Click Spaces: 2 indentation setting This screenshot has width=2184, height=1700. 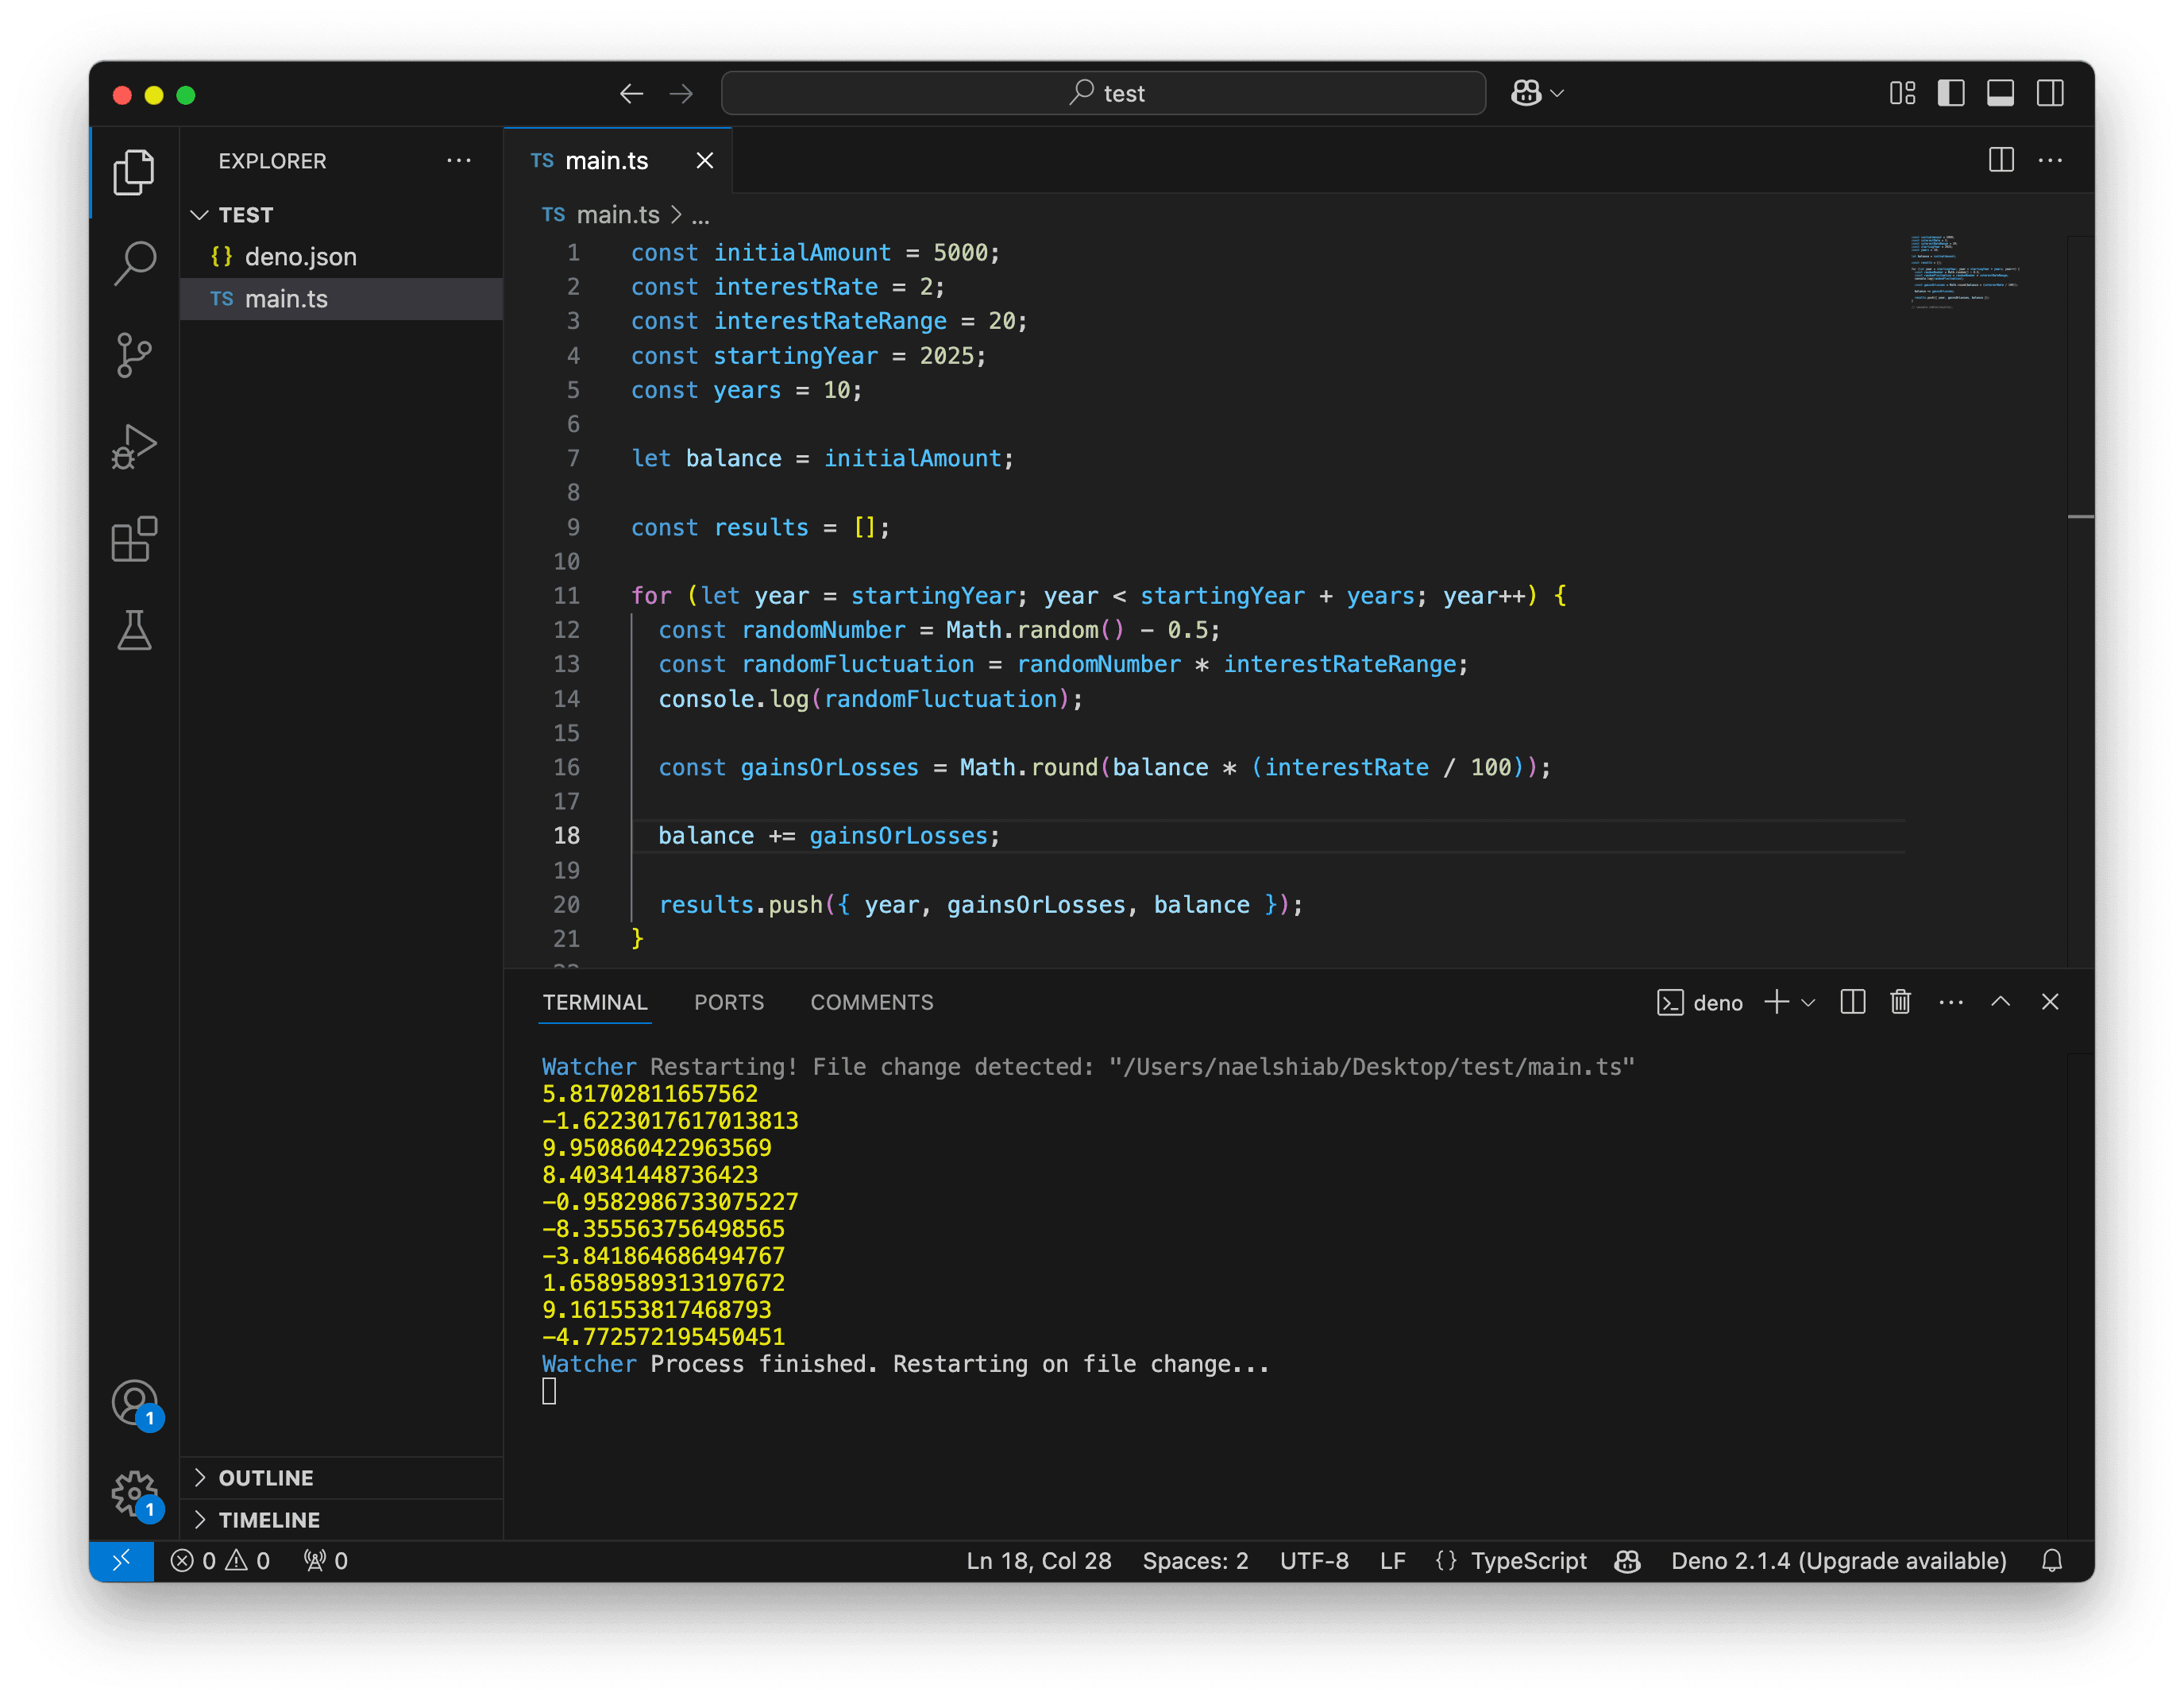pos(1196,1561)
